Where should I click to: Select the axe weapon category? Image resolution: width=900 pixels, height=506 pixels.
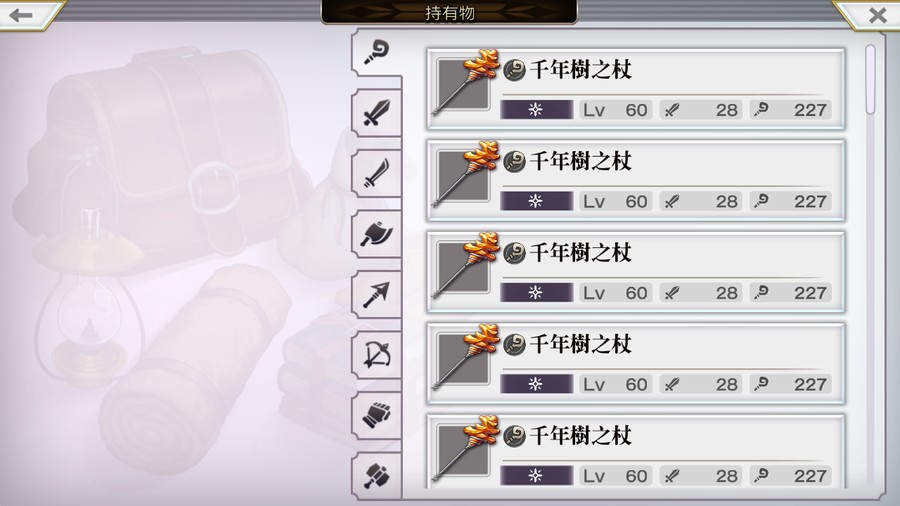point(376,234)
